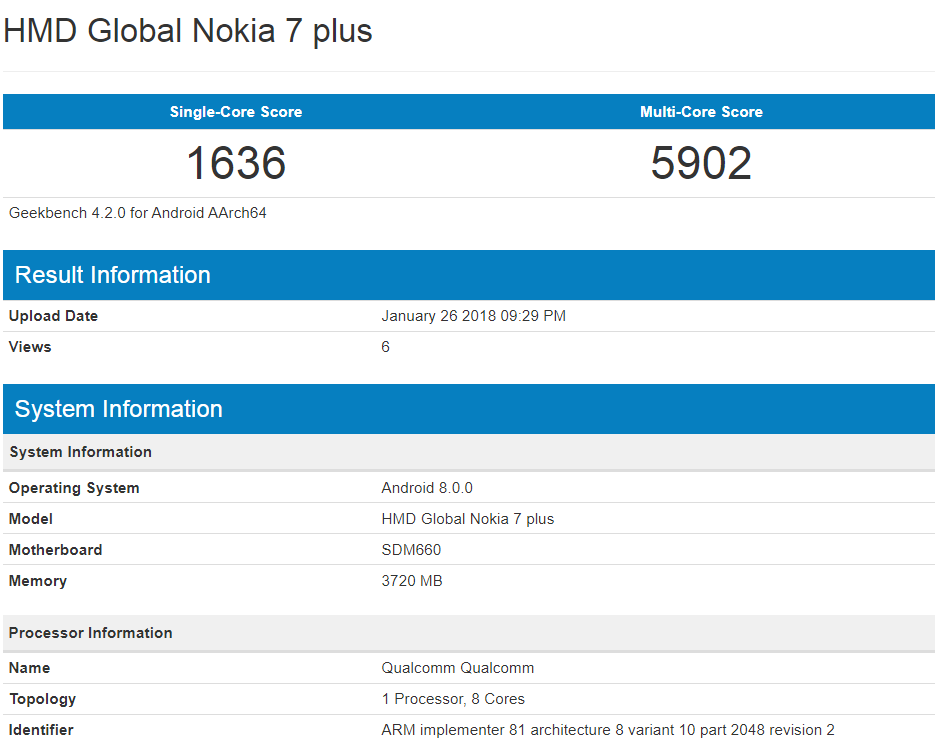Click the HMD Global Nokia 7 plus model value
The image size is (938, 738).
click(x=467, y=519)
